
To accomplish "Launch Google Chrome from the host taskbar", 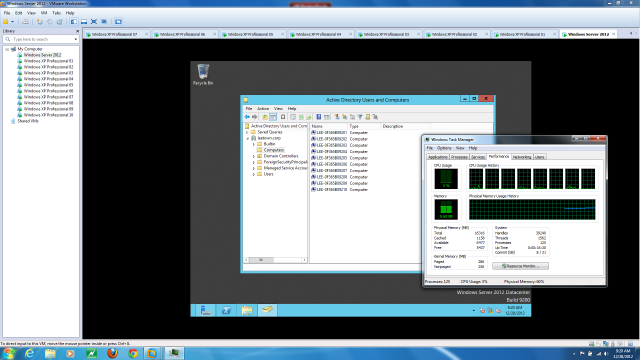I will 133,353.
